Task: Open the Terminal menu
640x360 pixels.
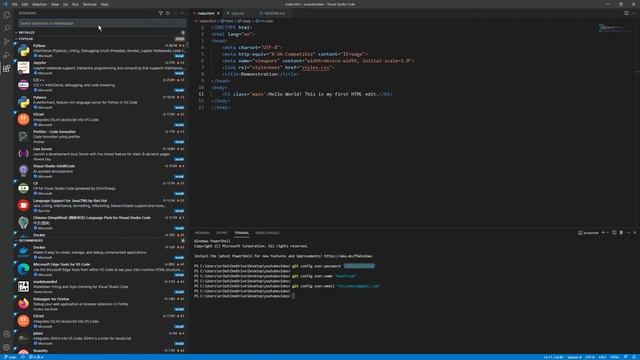Action: click(x=90, y=4)
